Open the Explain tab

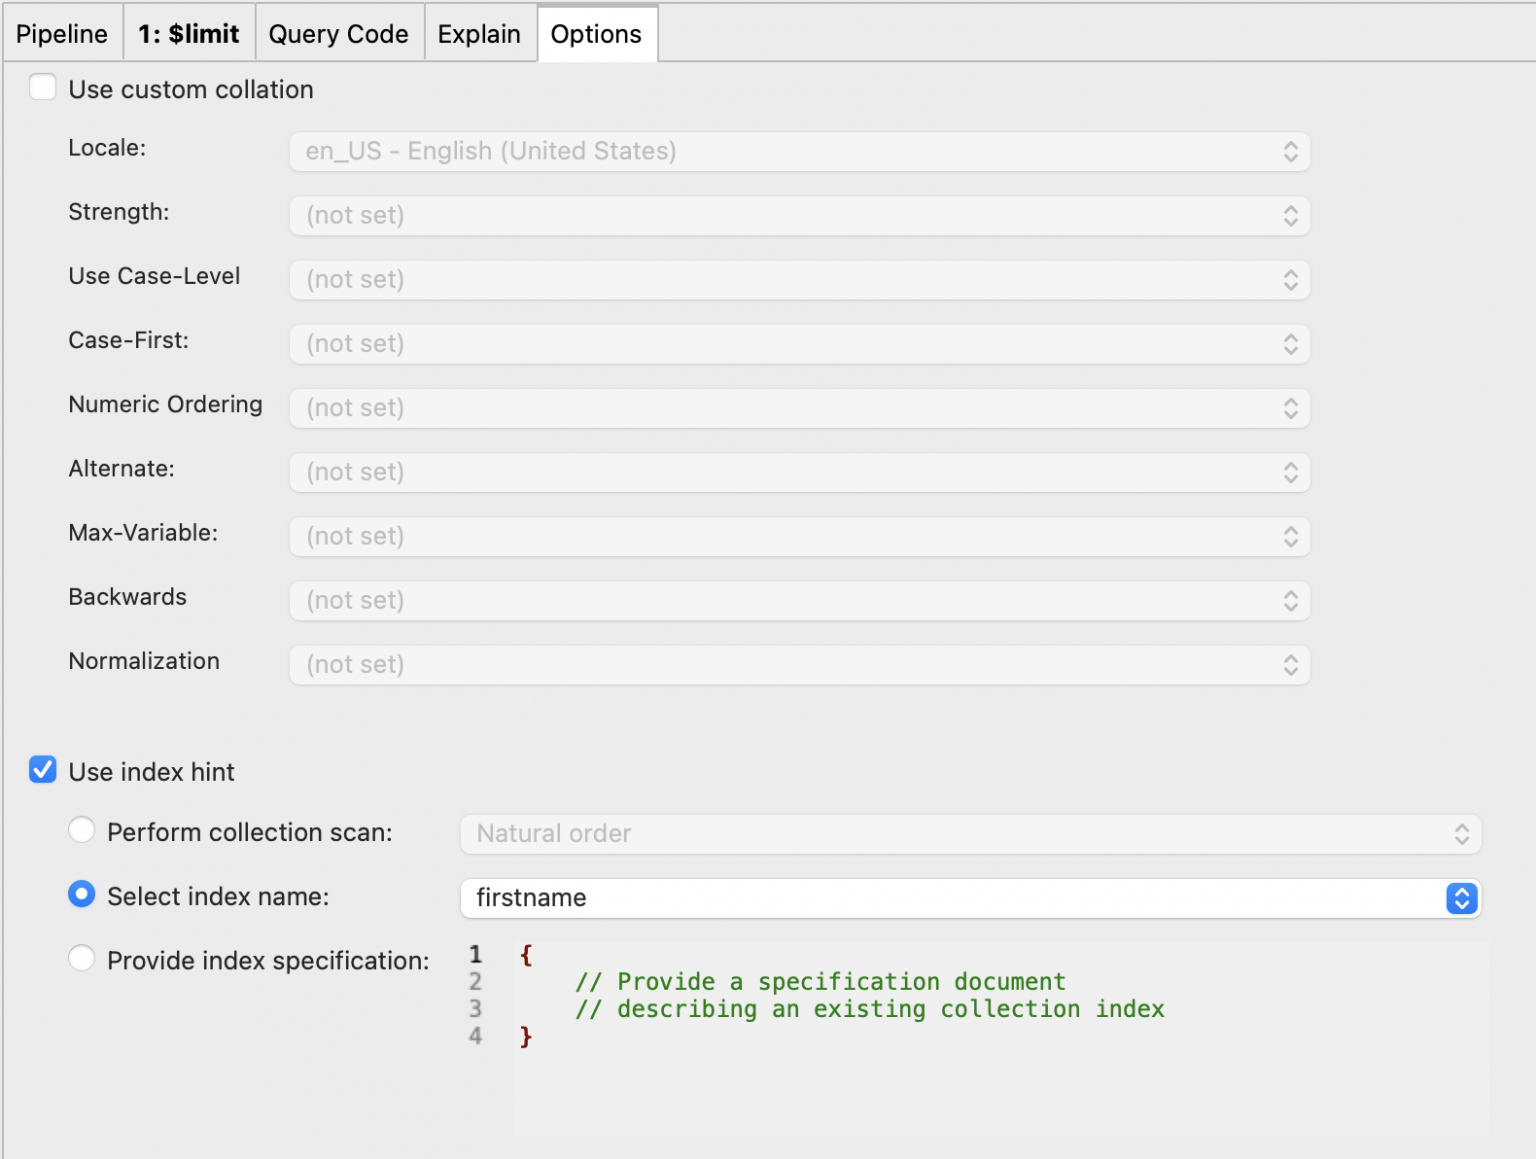(480, 33)
